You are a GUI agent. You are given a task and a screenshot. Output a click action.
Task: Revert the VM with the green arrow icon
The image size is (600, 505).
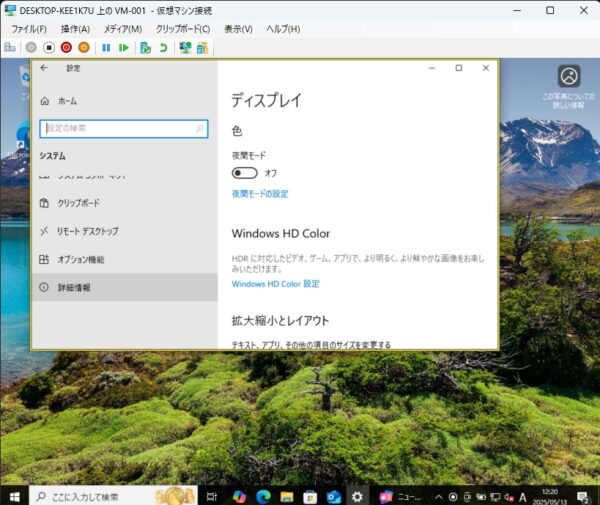pos(163,47)
